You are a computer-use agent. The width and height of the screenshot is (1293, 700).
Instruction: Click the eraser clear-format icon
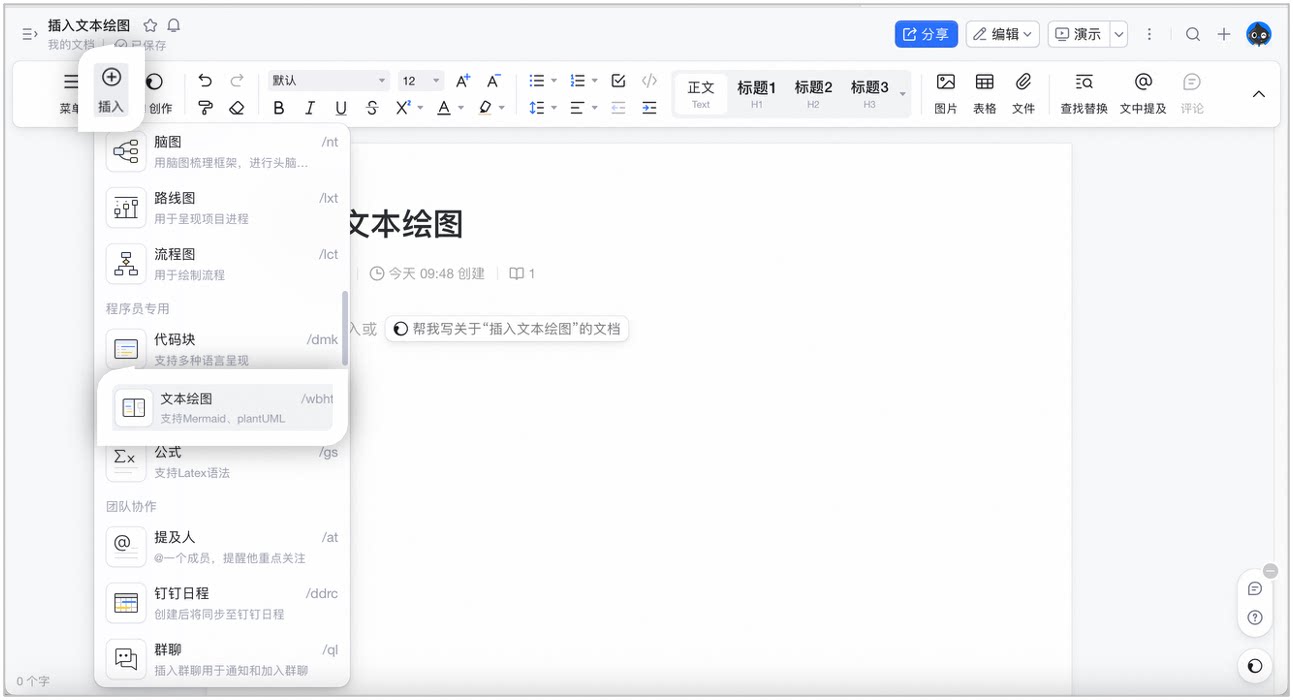237,108
